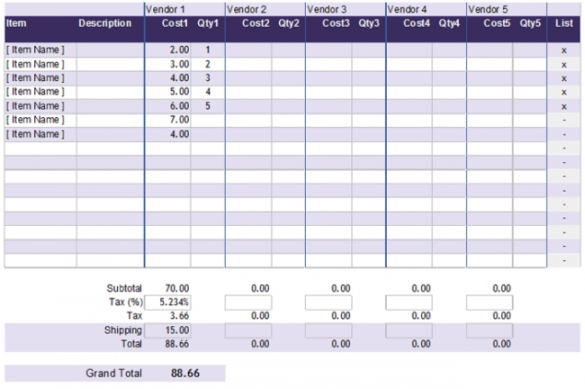Click the List column header
Screen dimensions: 585x389
tap(564, 23)
